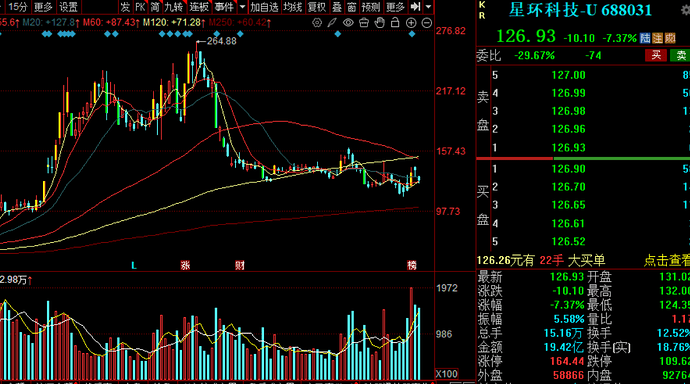Image resolution: width=690 pixels, height=384 pixels.
Task: Open the 事件 events item
Action: 224,7
